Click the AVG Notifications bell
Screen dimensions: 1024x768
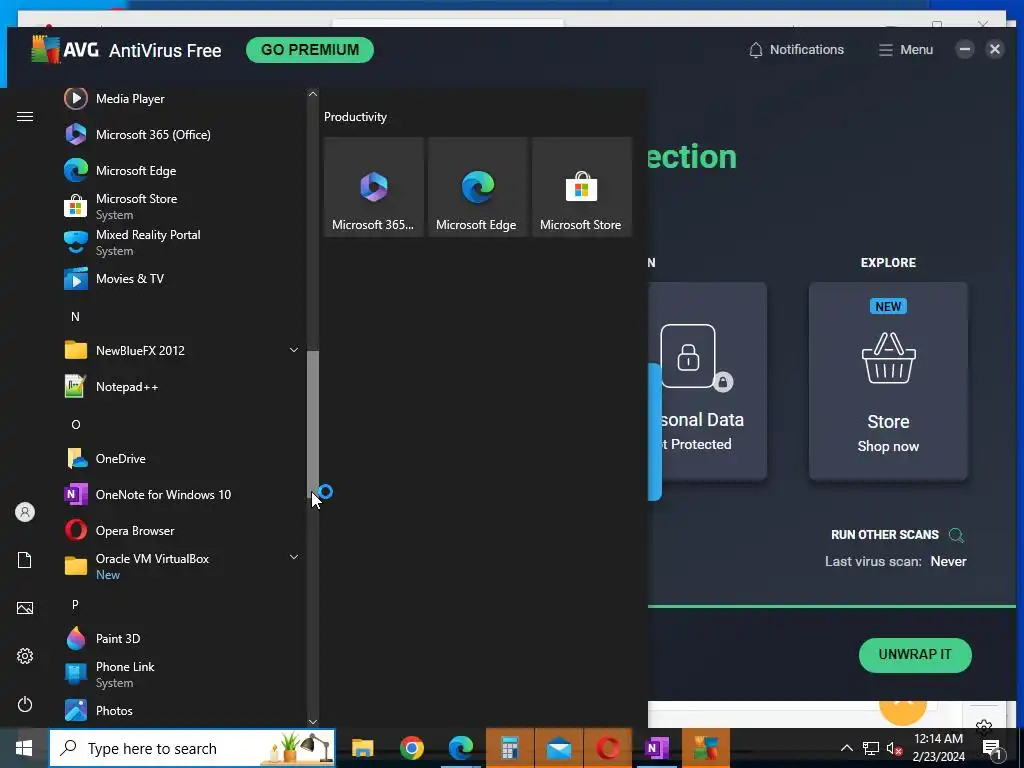pyautogui.click(x=796, y=50)
